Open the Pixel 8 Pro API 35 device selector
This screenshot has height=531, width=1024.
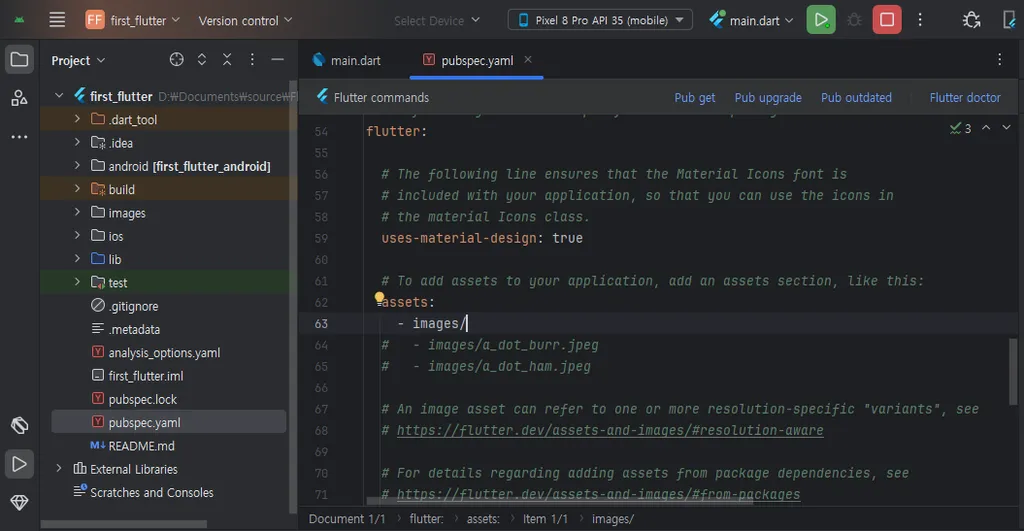click(x=600, y=20)
